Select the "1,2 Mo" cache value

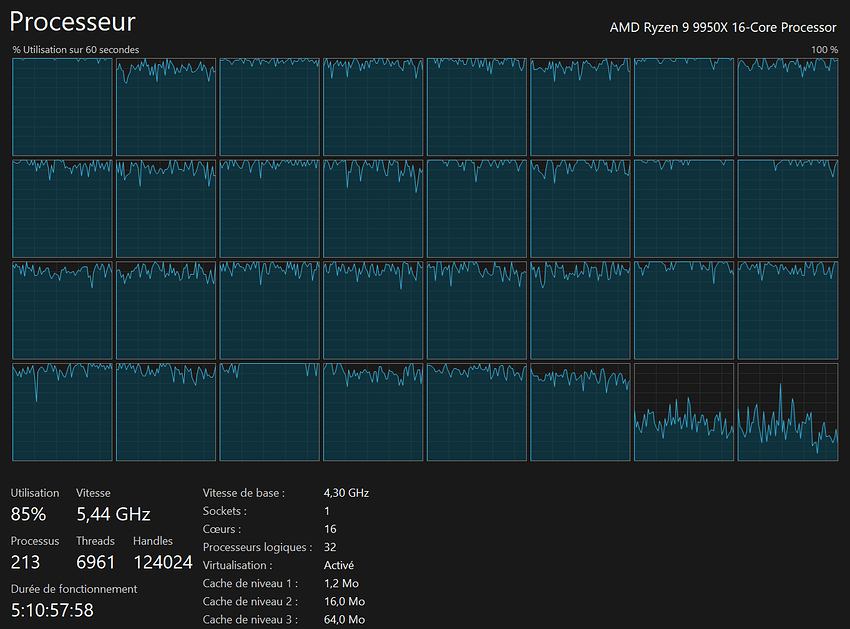[342, 583]
